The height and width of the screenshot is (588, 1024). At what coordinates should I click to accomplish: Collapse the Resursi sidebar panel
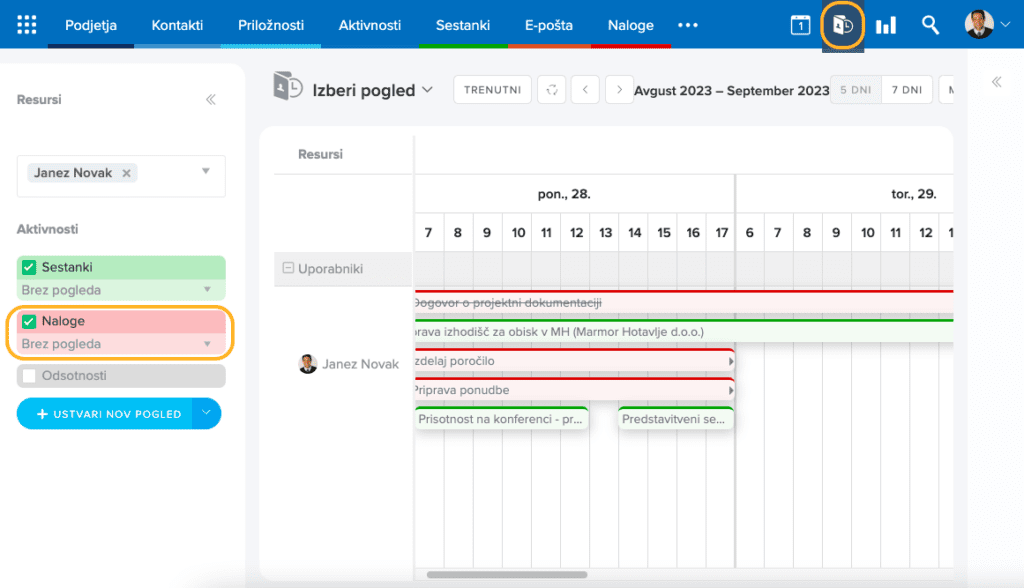click(211, 100)
